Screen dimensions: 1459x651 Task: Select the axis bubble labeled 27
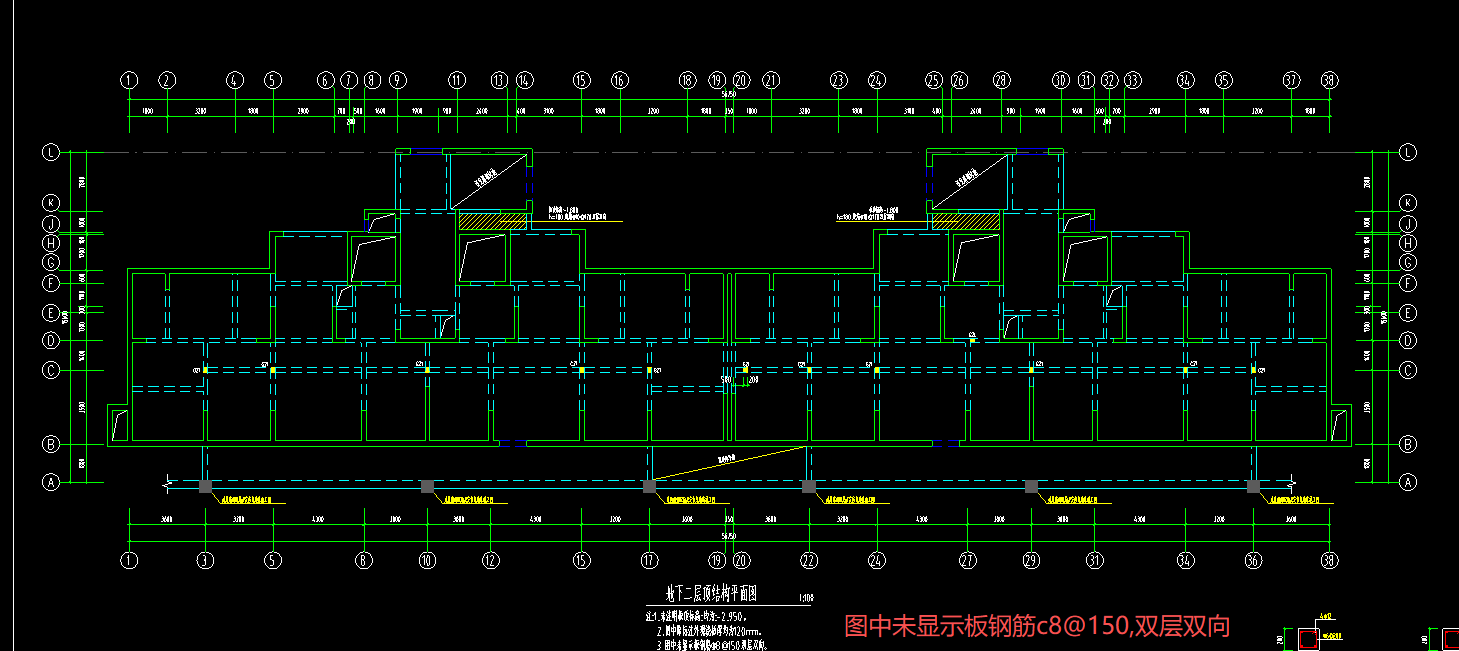click(x=967, y=561)
